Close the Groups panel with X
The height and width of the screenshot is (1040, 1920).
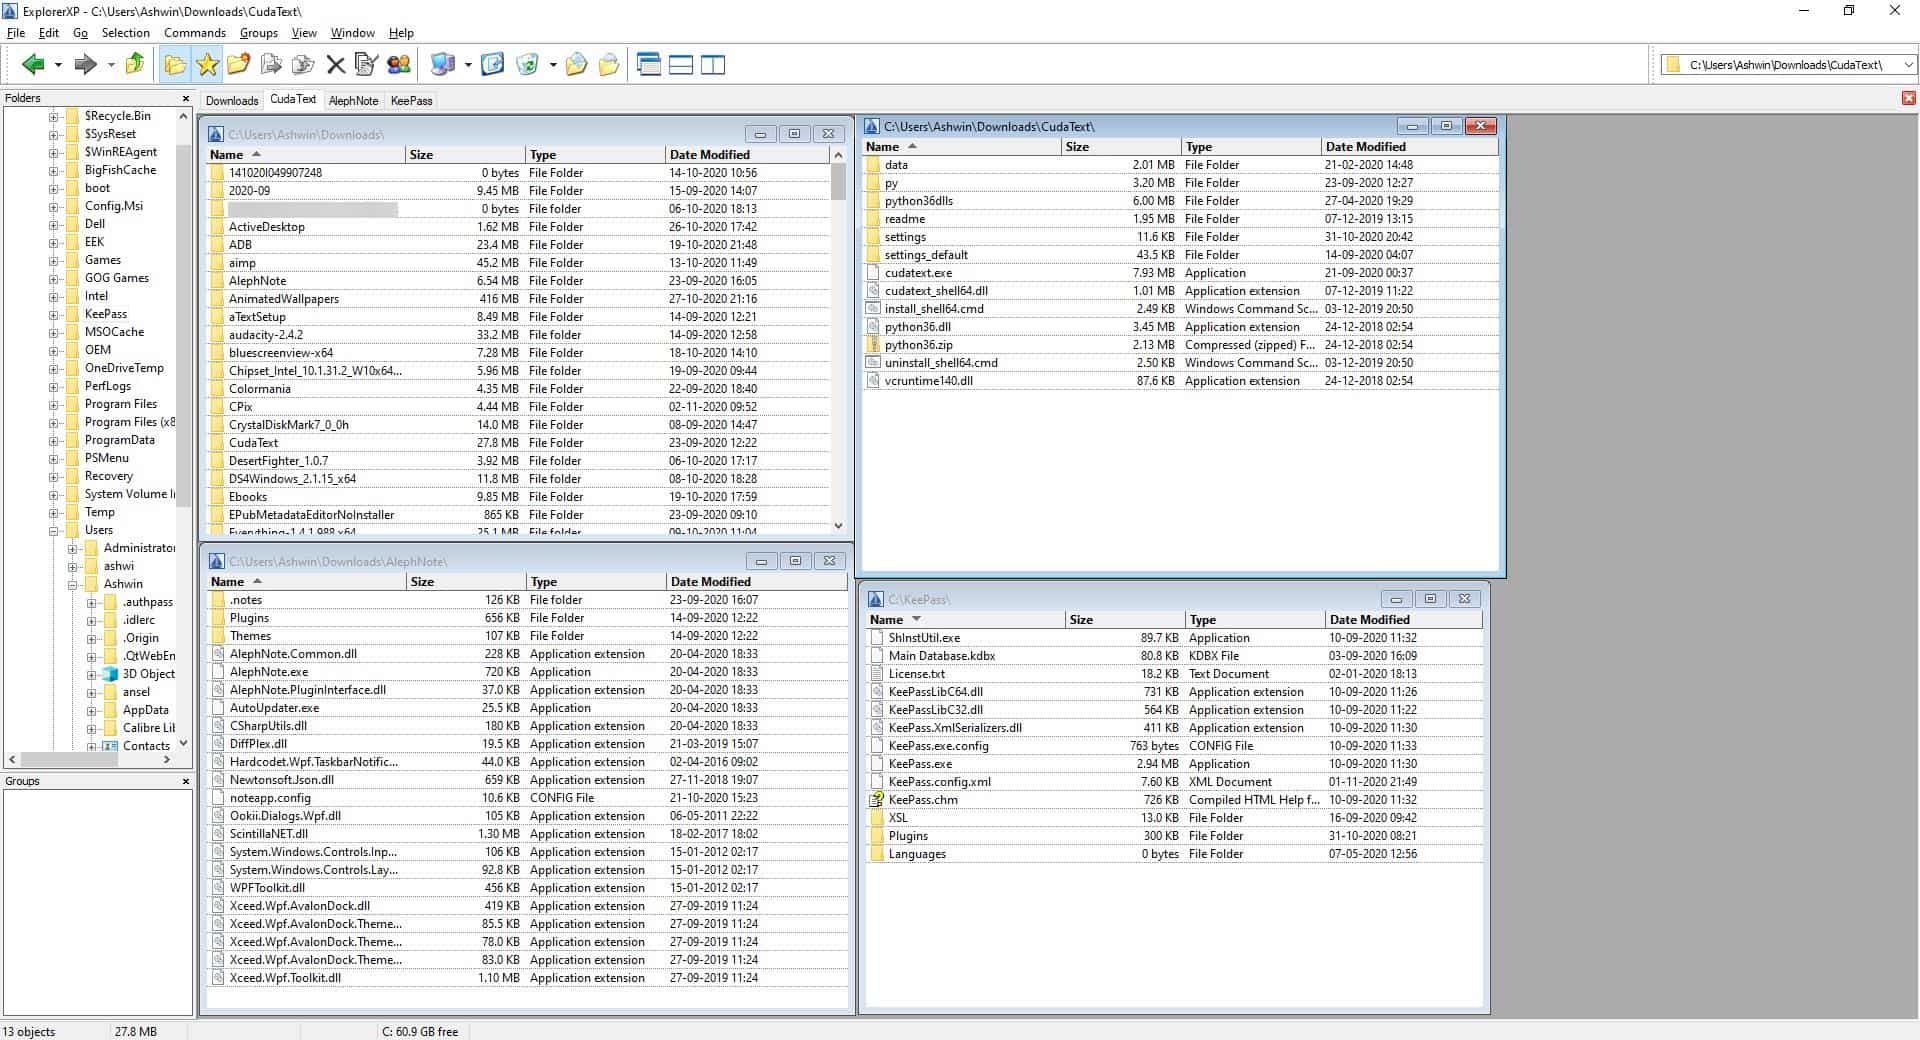click(185, 781)
